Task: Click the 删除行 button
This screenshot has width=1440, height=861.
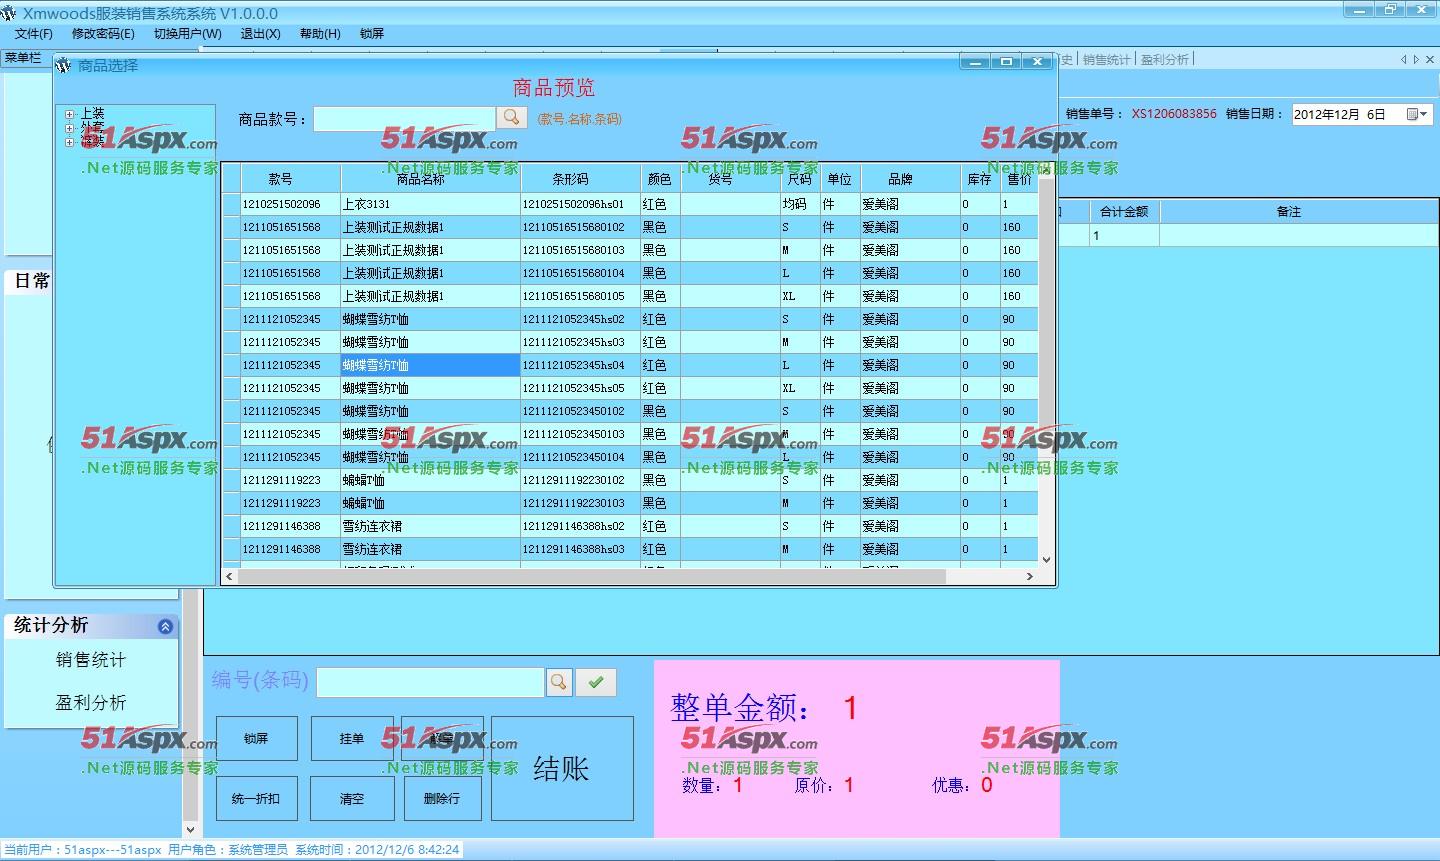Action: pyautogui.click(x=442, y=799)
